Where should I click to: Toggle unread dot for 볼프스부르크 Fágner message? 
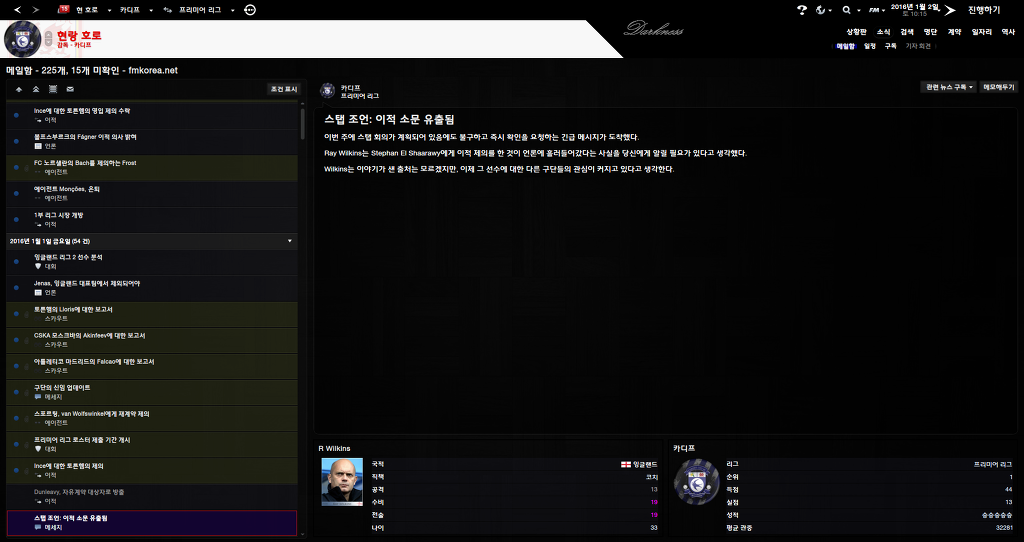(x=16, y=141)
